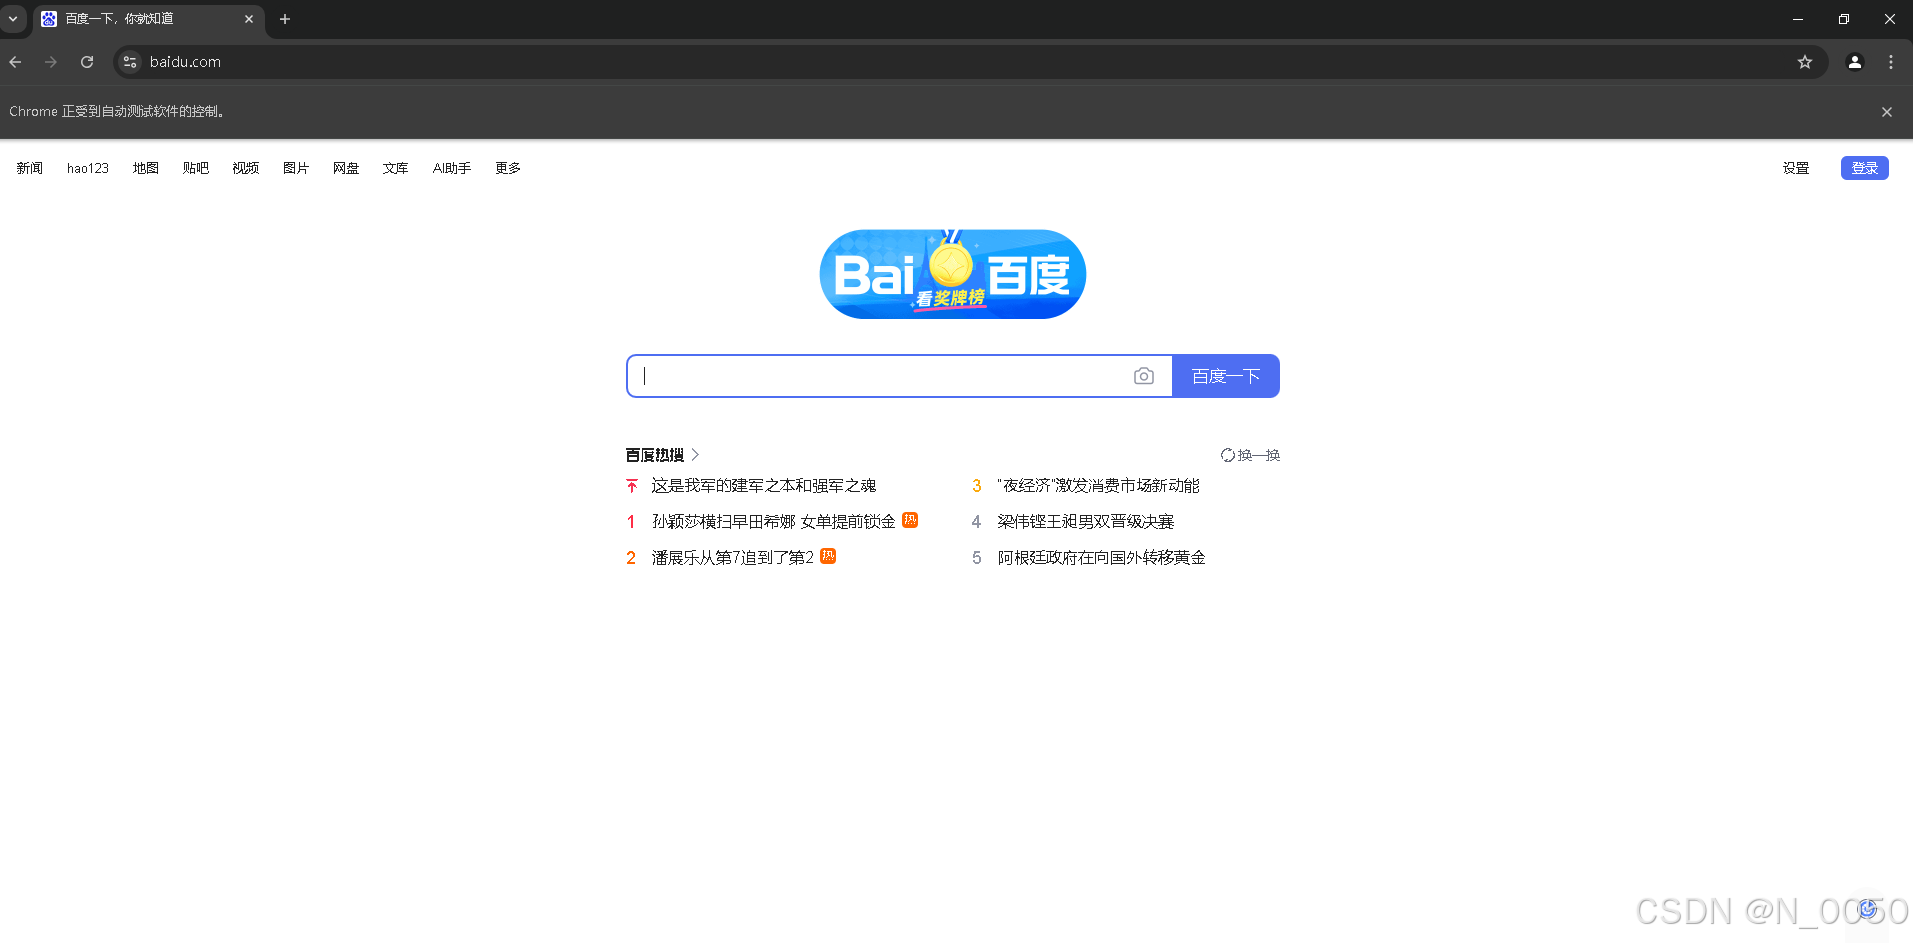Open hot search 阿根廷政府在向国外转移黄金

click(1101, 558)
